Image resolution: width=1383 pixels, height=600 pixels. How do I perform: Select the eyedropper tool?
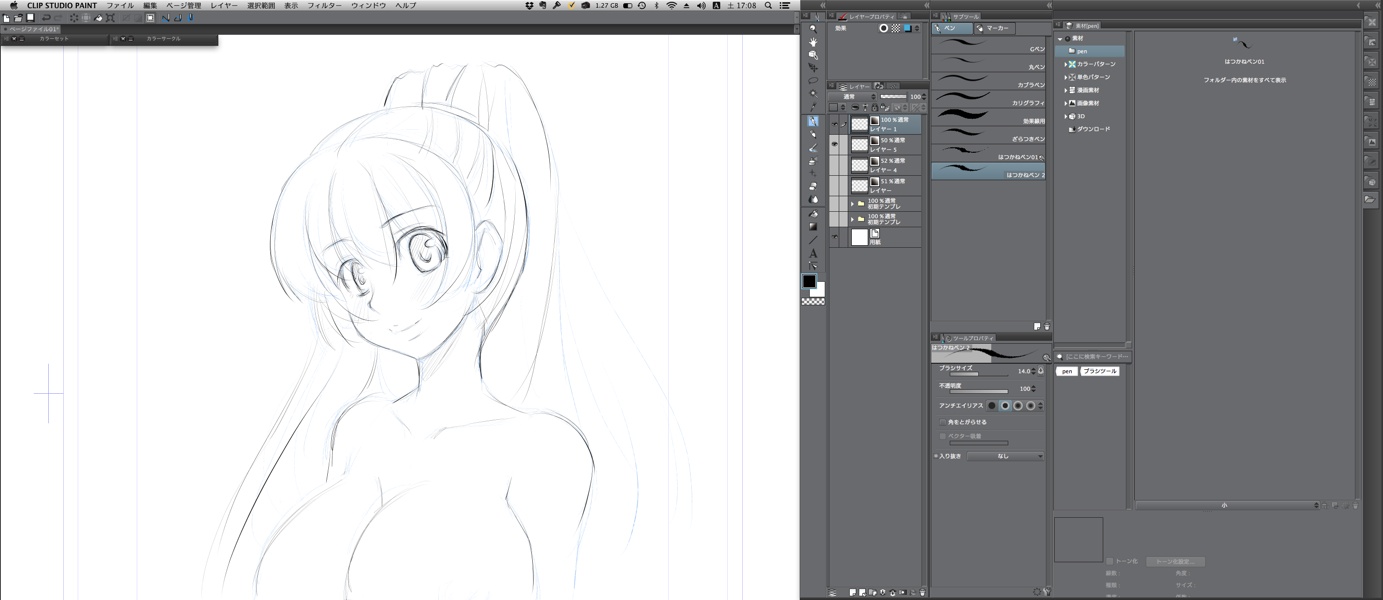pyautogui.click(x=813, y=107)
